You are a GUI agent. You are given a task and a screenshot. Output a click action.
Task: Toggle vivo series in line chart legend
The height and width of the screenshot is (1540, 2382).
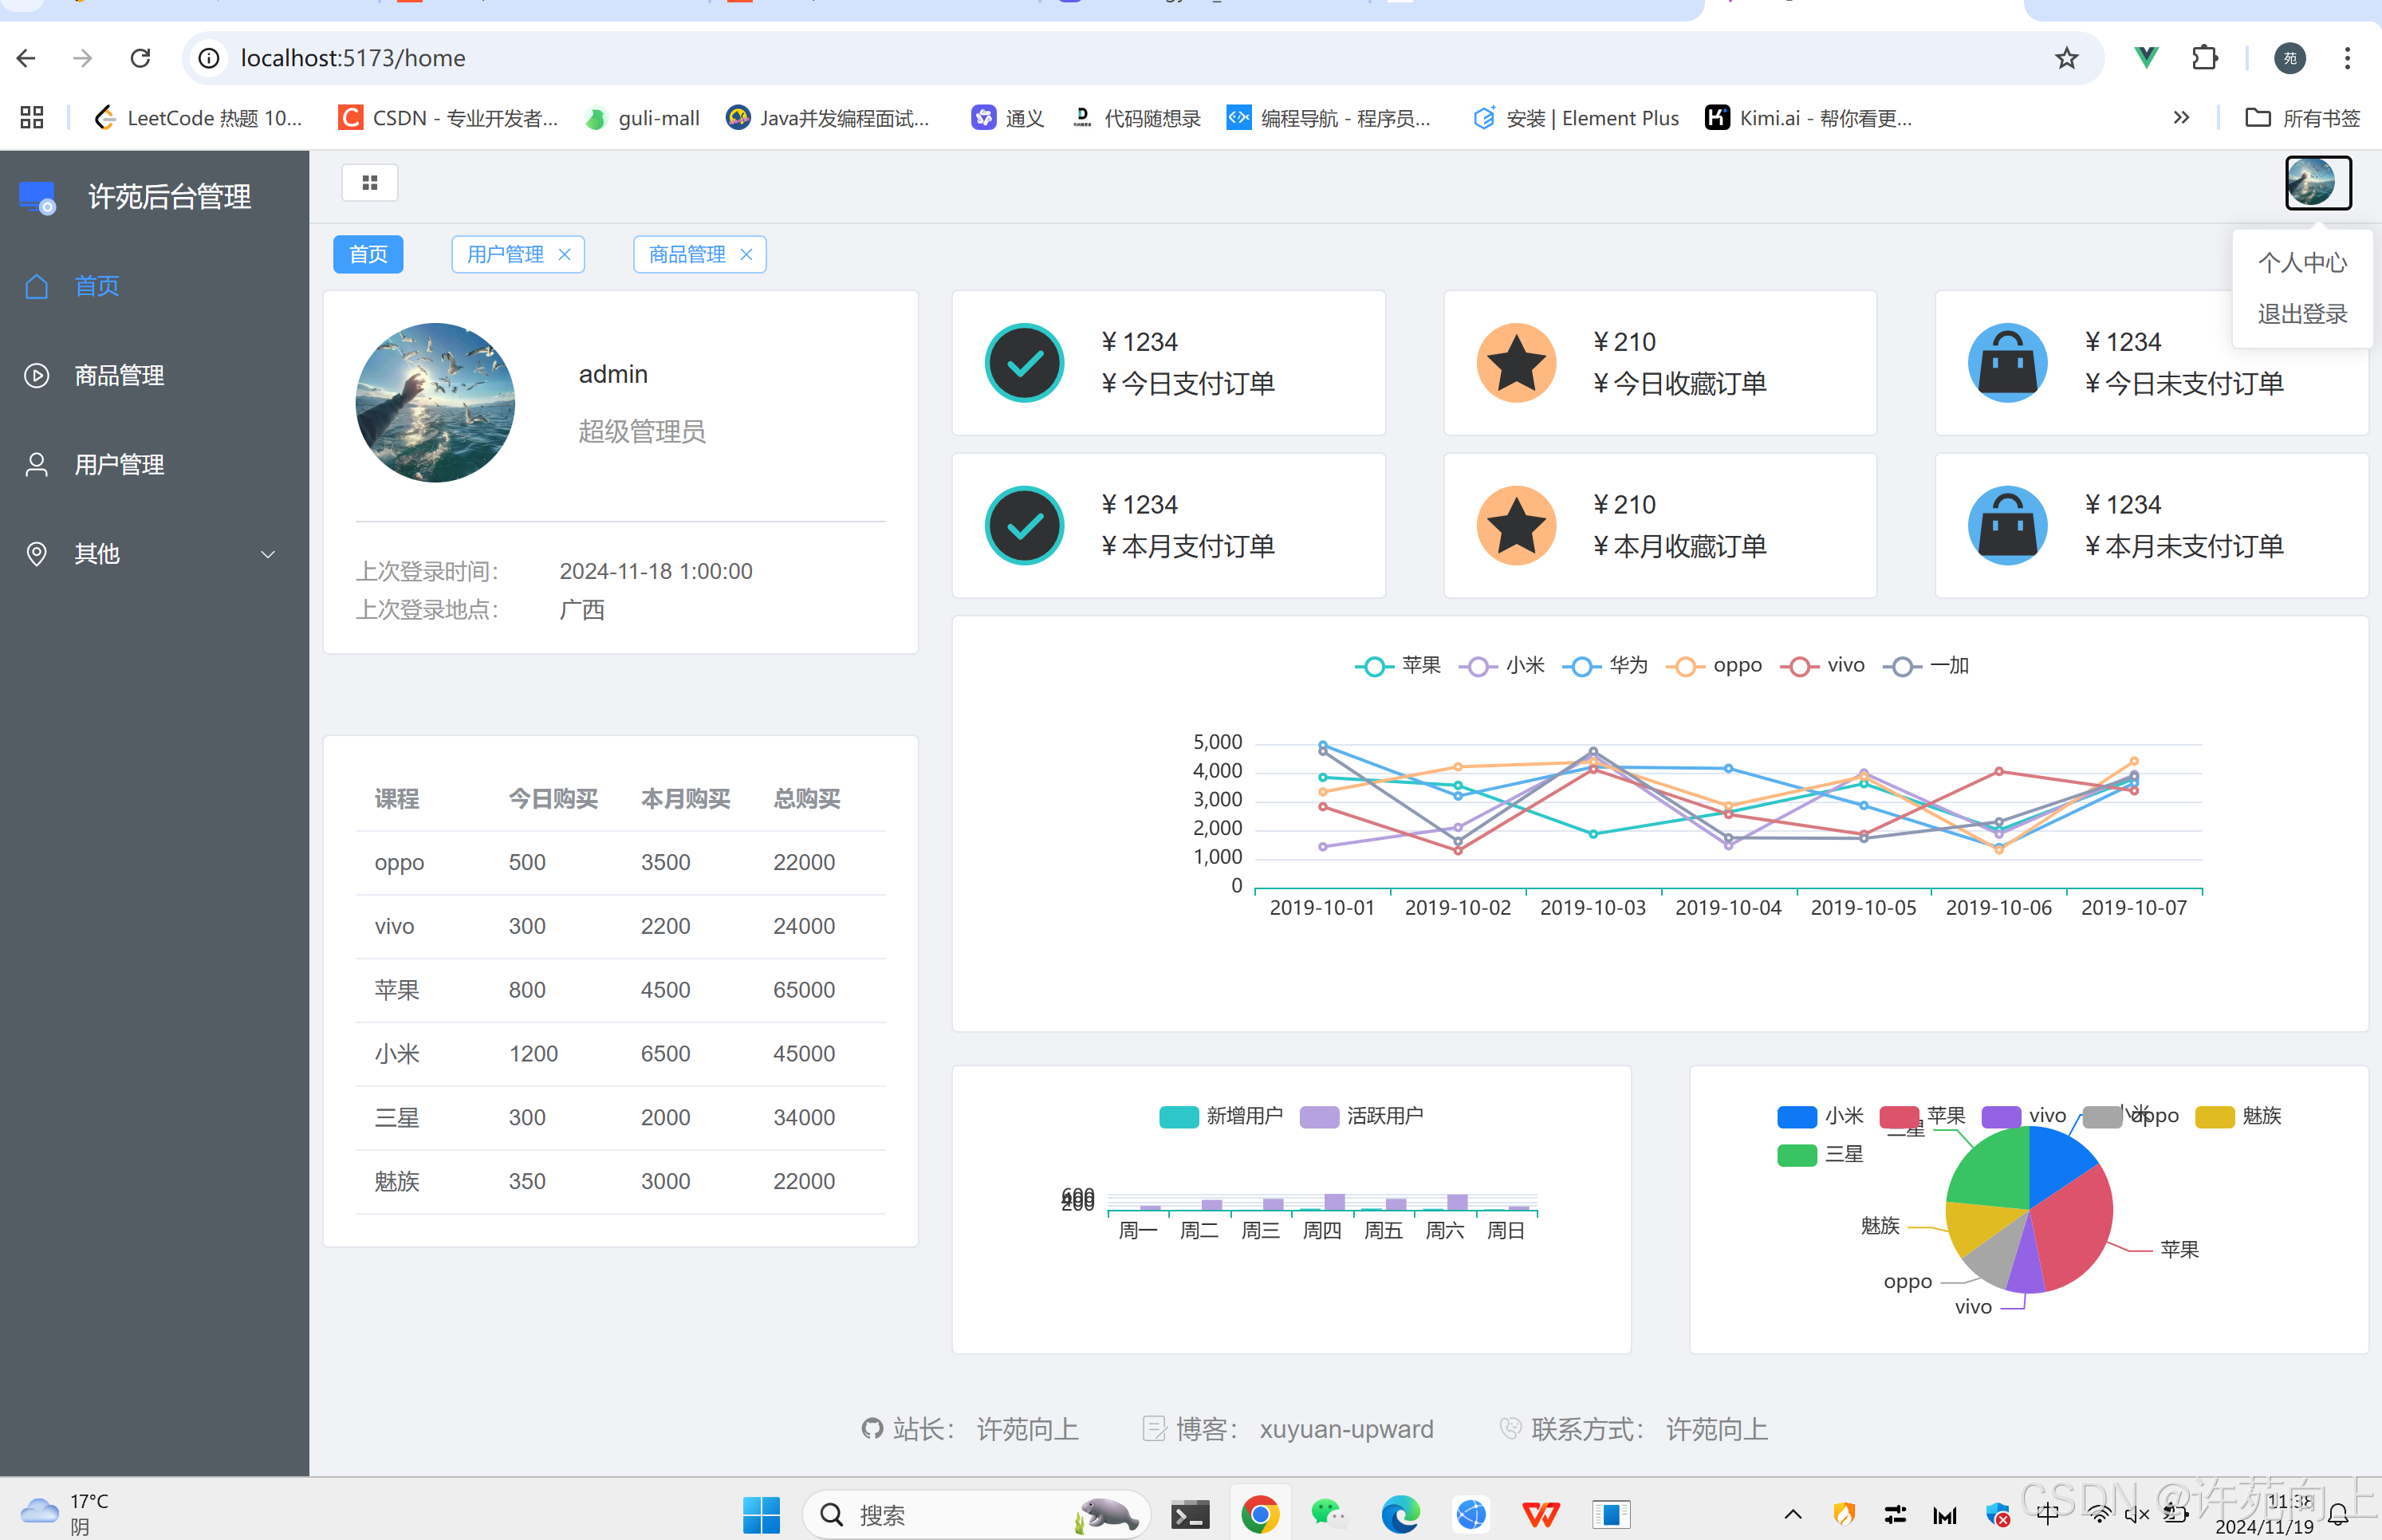click(1822, 666)
